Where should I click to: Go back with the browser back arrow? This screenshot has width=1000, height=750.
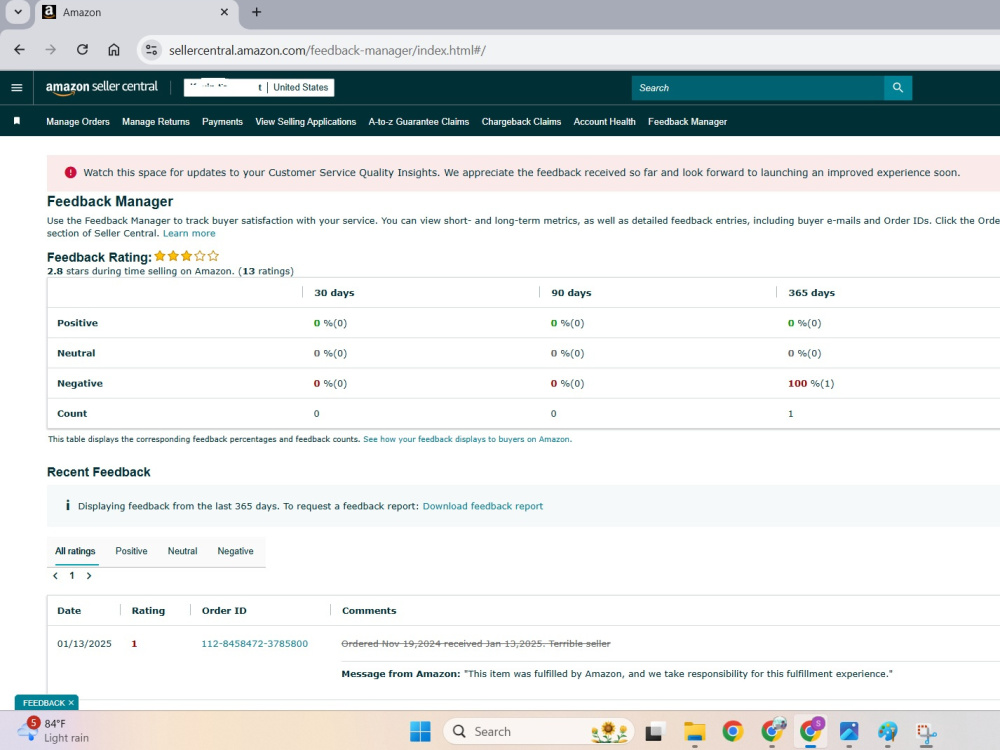(x=20, y=50)
